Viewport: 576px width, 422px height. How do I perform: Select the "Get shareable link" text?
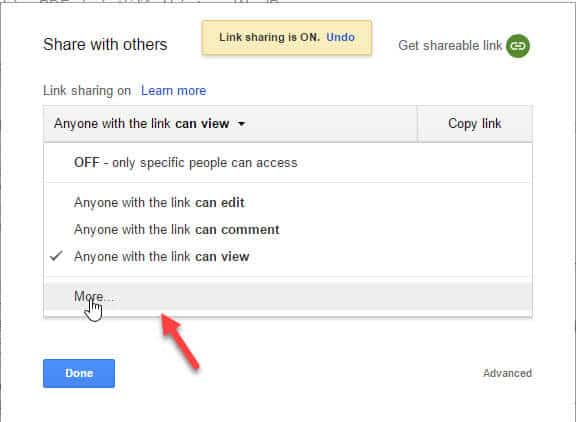tap(450, 46)
